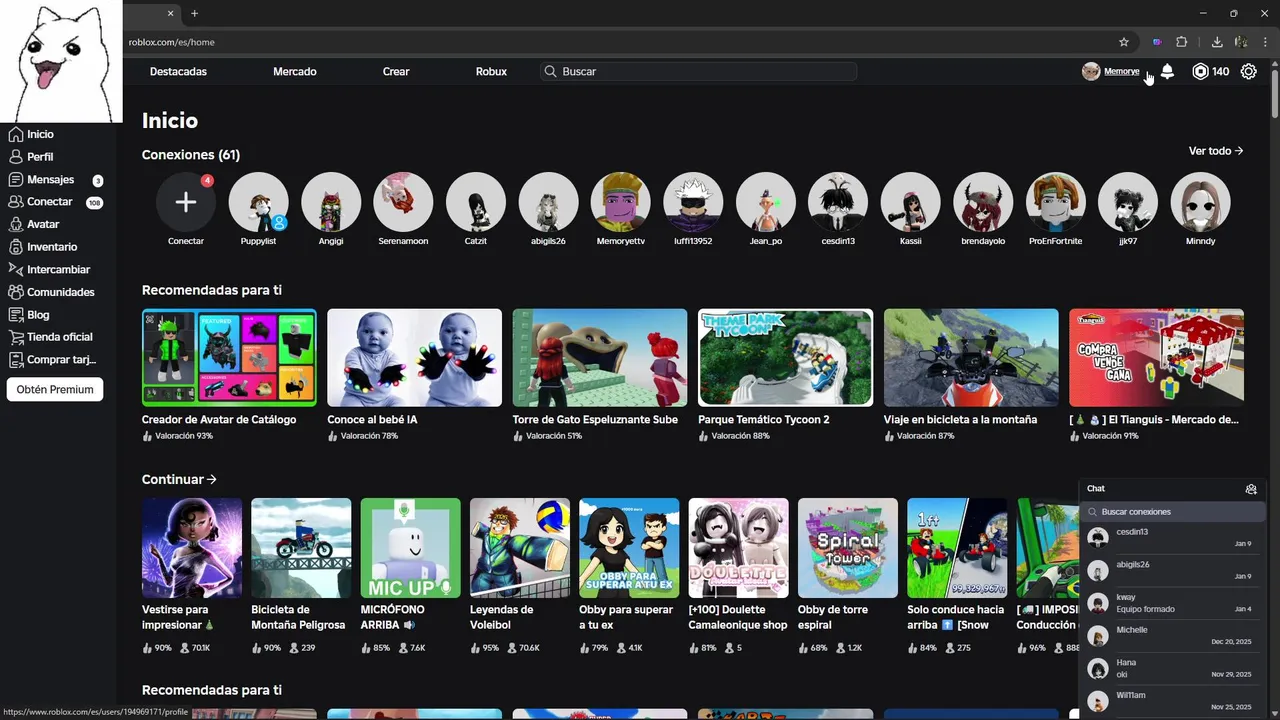Open Angigi's connection avatar
Screen dimensions: 1280x720
331,202
